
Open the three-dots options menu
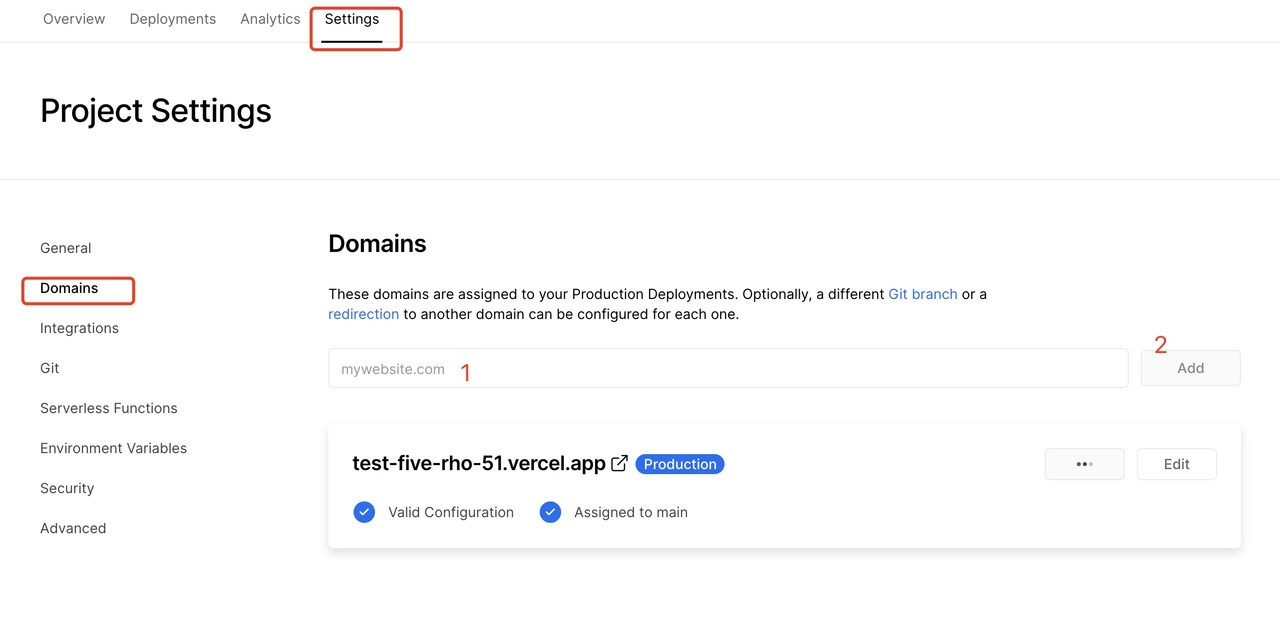click(x=1085, y=464)
